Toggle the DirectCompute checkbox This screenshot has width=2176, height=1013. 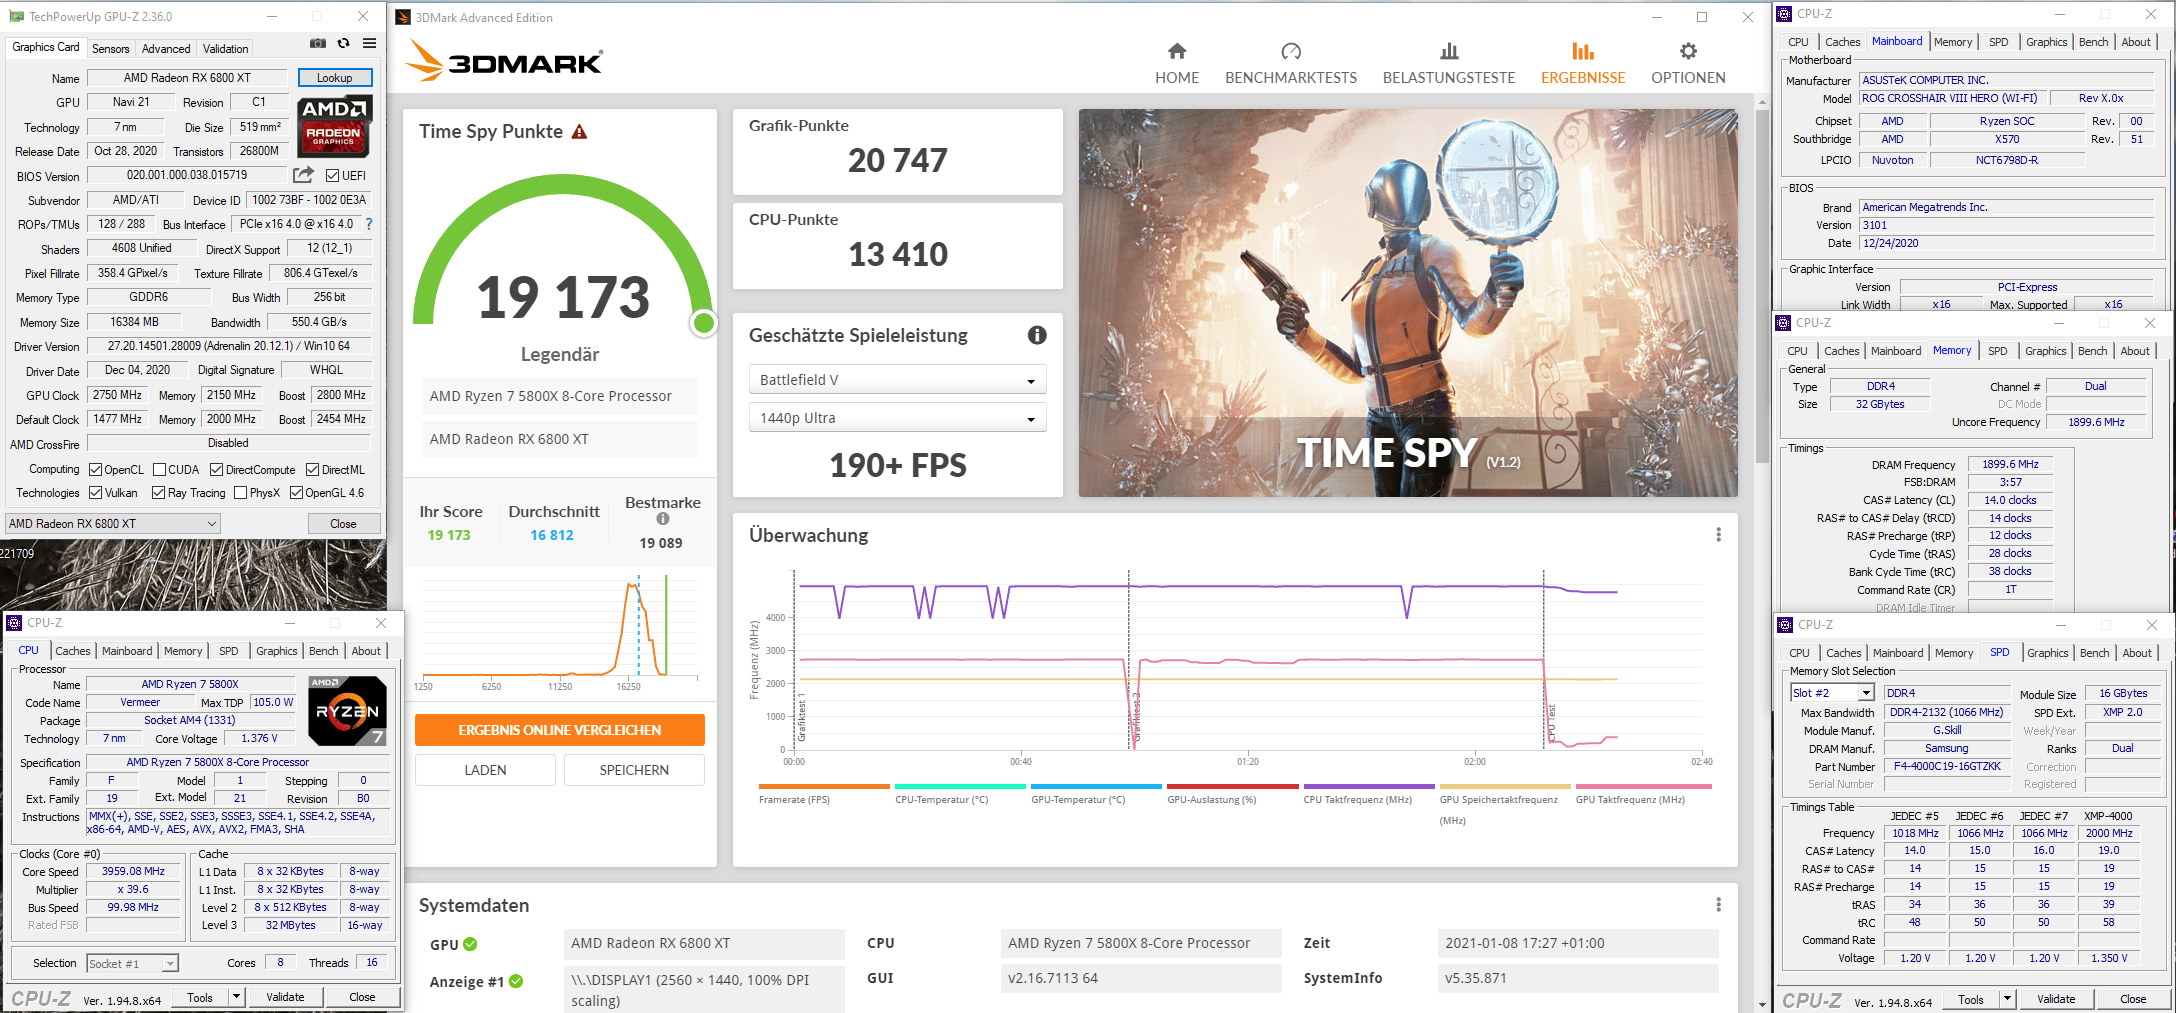(x=216, y=470)
